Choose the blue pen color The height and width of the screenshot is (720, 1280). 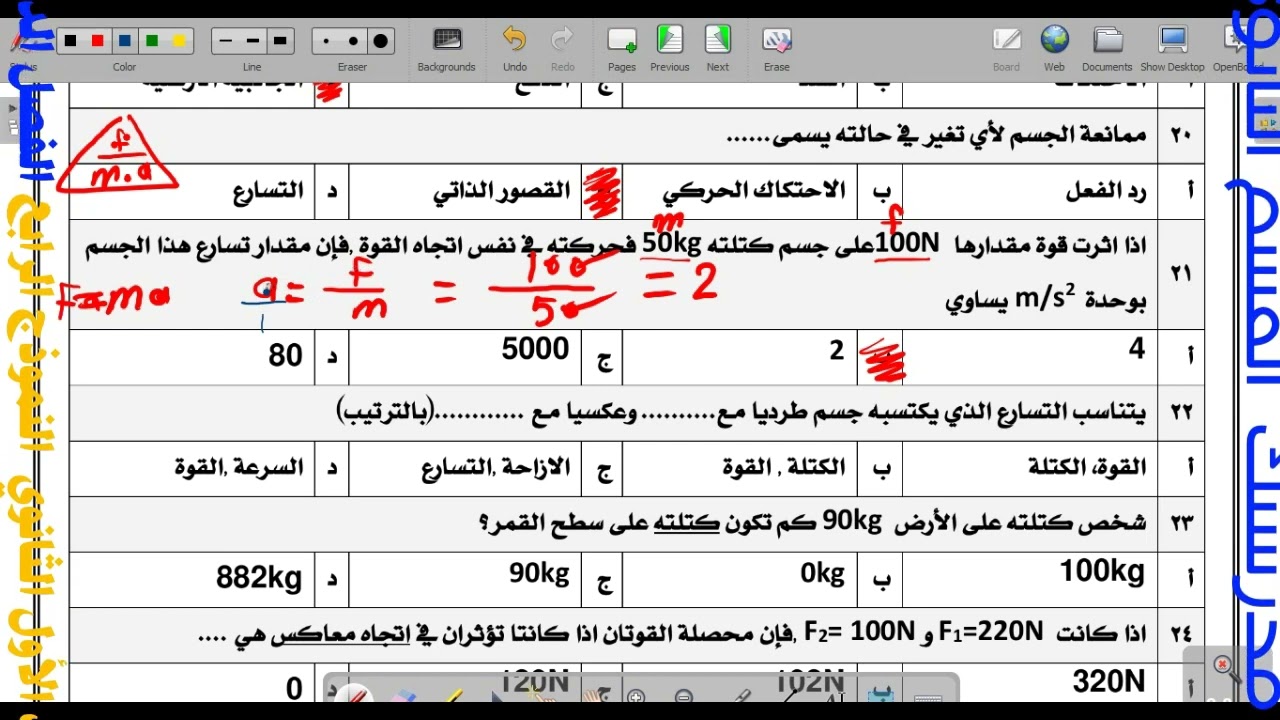pos(125,41)
